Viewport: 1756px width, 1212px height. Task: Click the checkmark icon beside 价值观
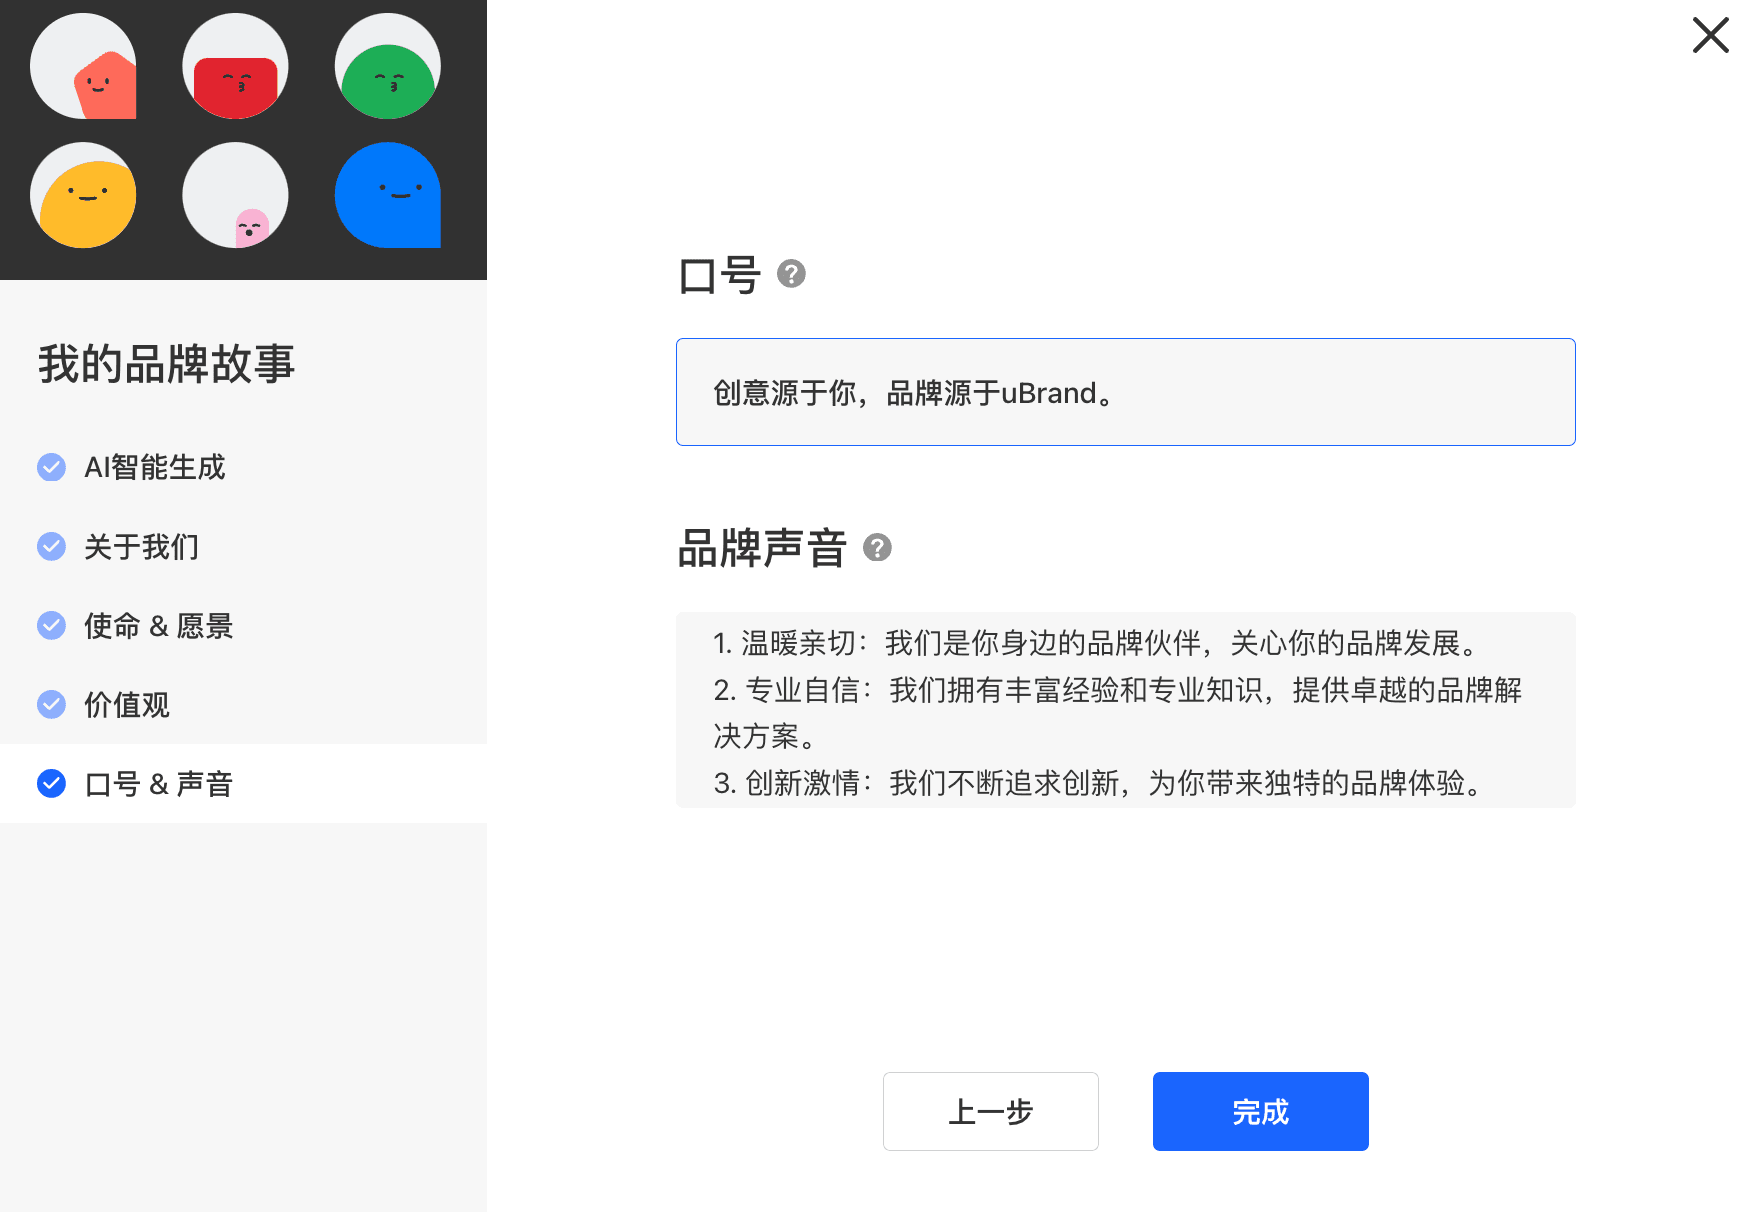pyautogui.click(x=52, y=704)
